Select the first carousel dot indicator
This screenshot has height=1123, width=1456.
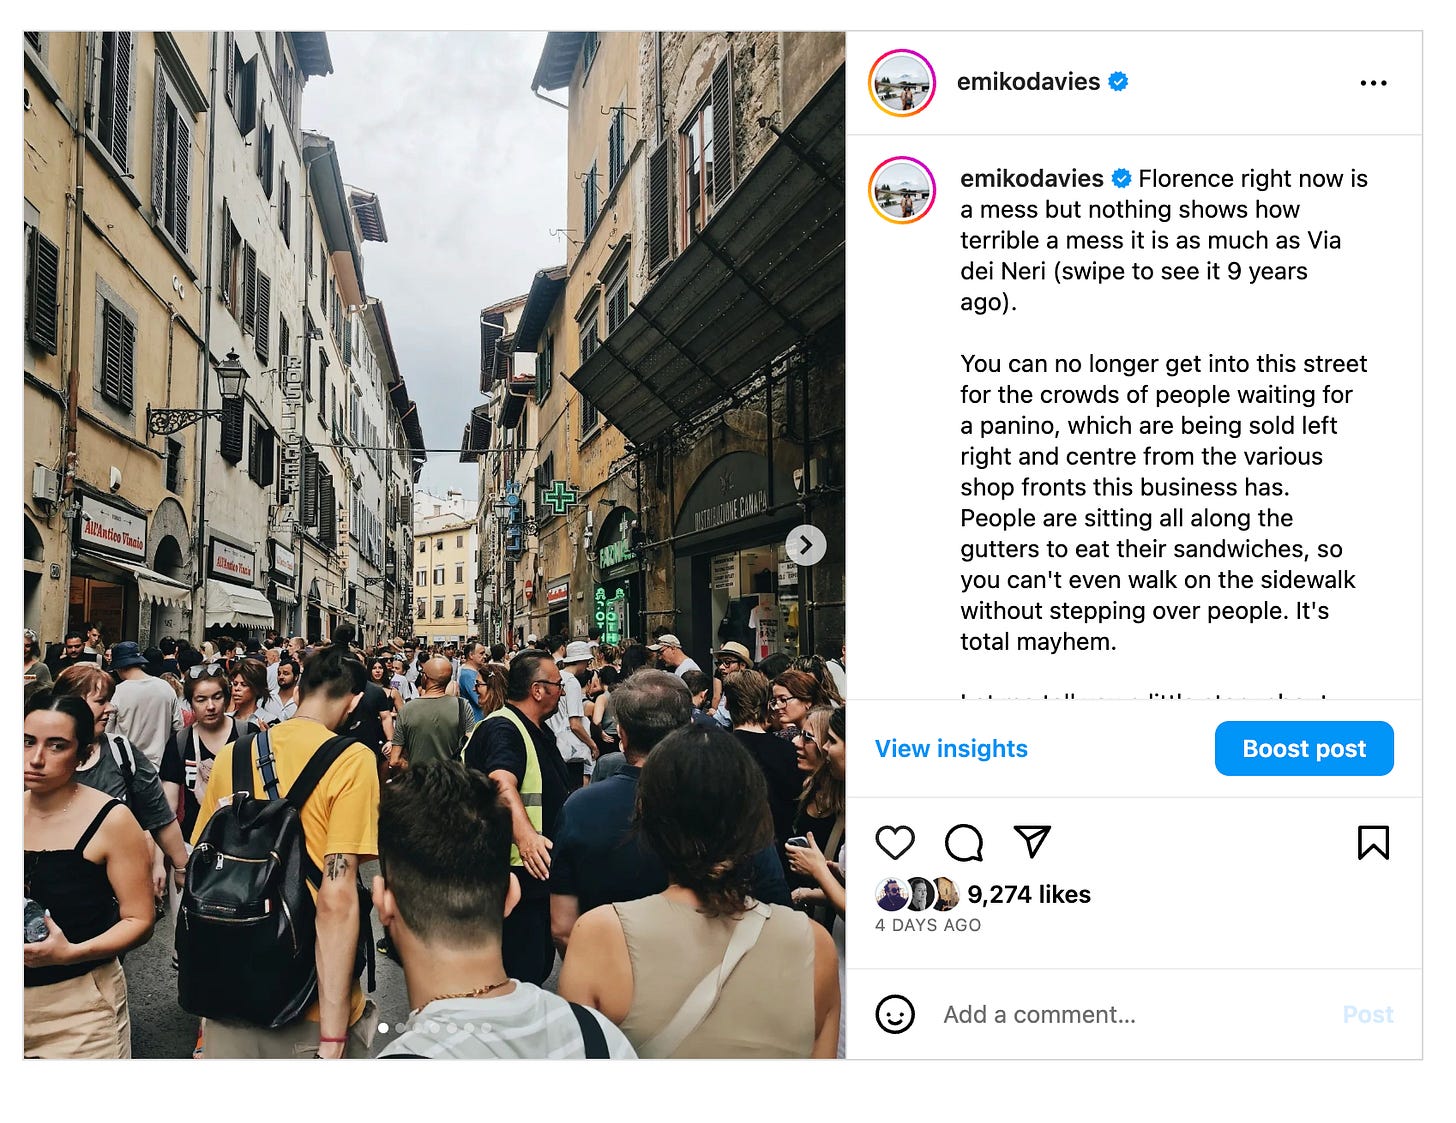click(x=383, y=1027)
